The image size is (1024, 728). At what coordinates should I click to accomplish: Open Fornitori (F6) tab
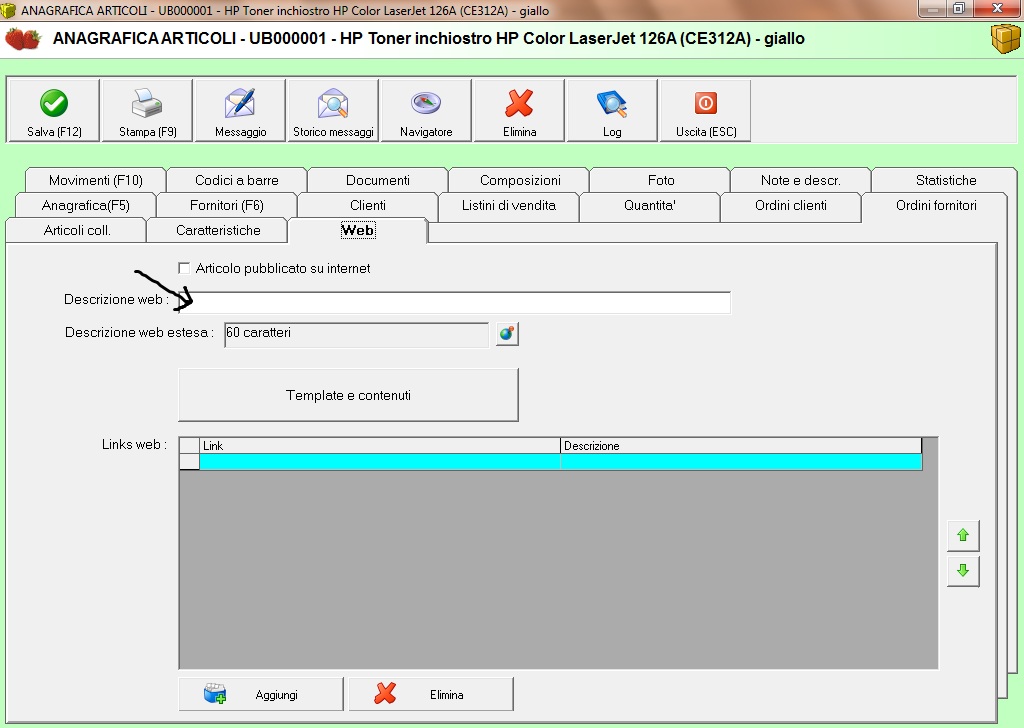(227, 206)
